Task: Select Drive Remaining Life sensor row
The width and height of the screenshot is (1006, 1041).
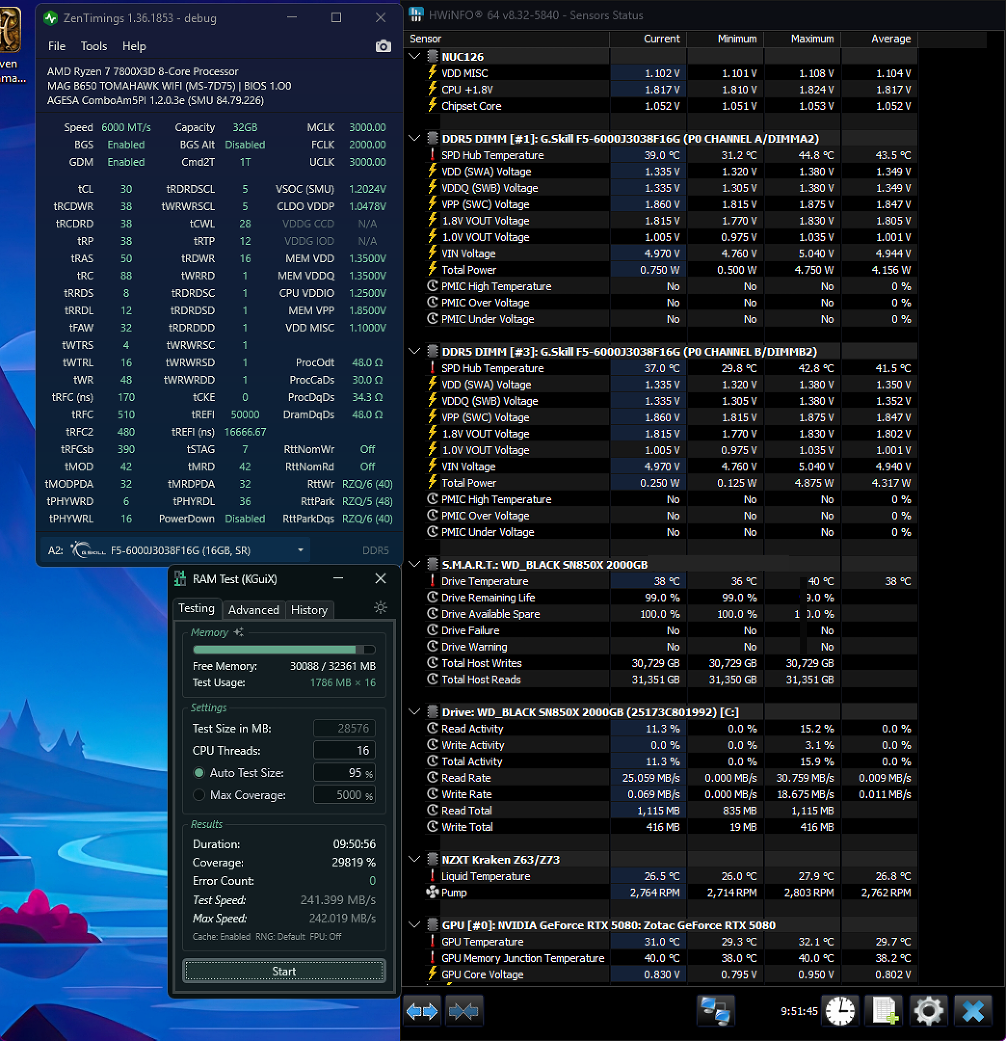Action: (x=671, y=598)
